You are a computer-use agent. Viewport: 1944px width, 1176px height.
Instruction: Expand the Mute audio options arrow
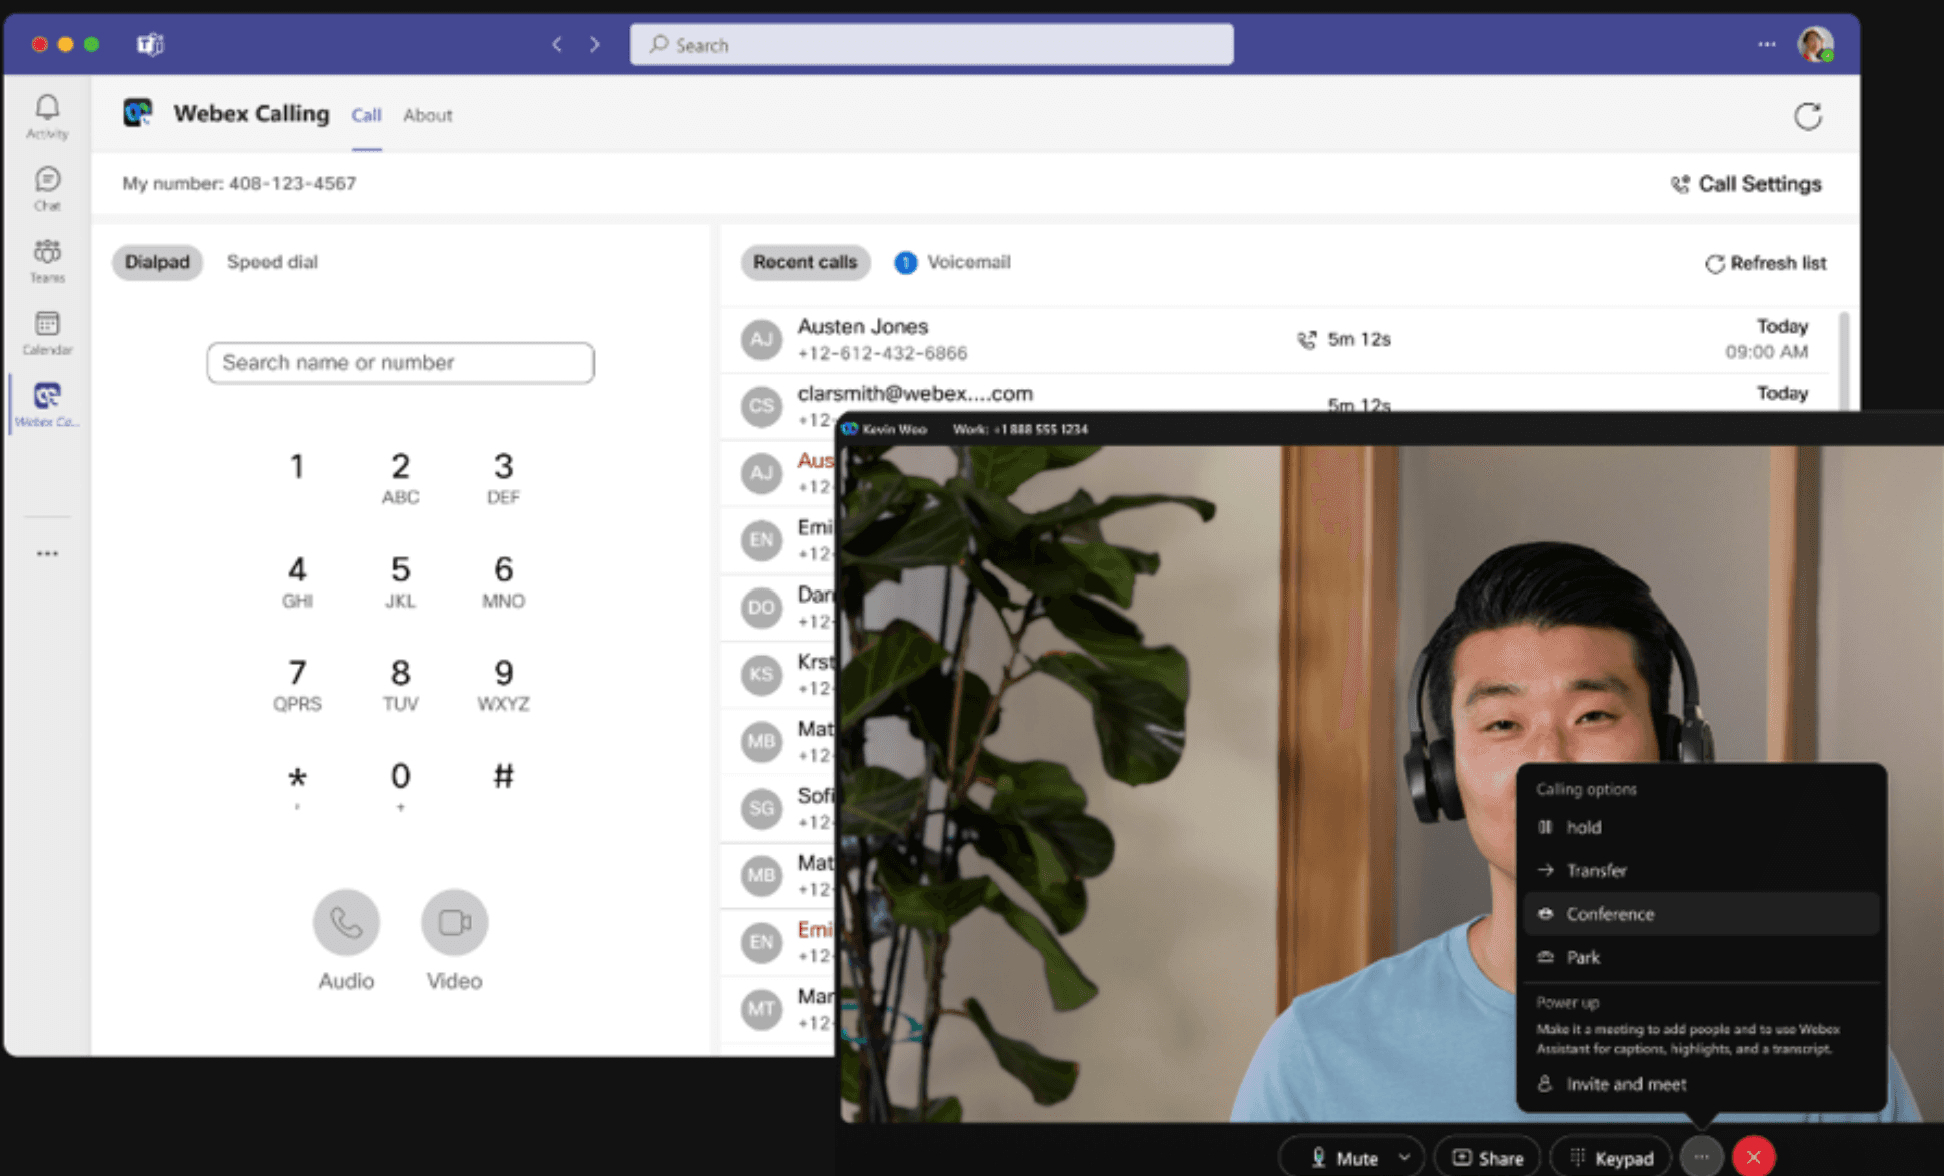coord(1404,1157)
